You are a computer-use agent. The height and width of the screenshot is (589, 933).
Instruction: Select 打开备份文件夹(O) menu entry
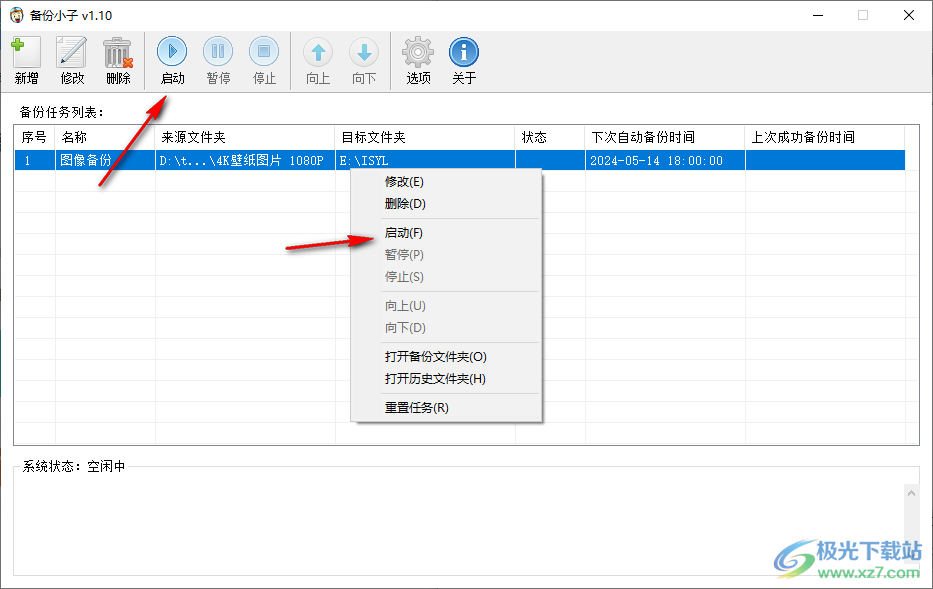436,357
